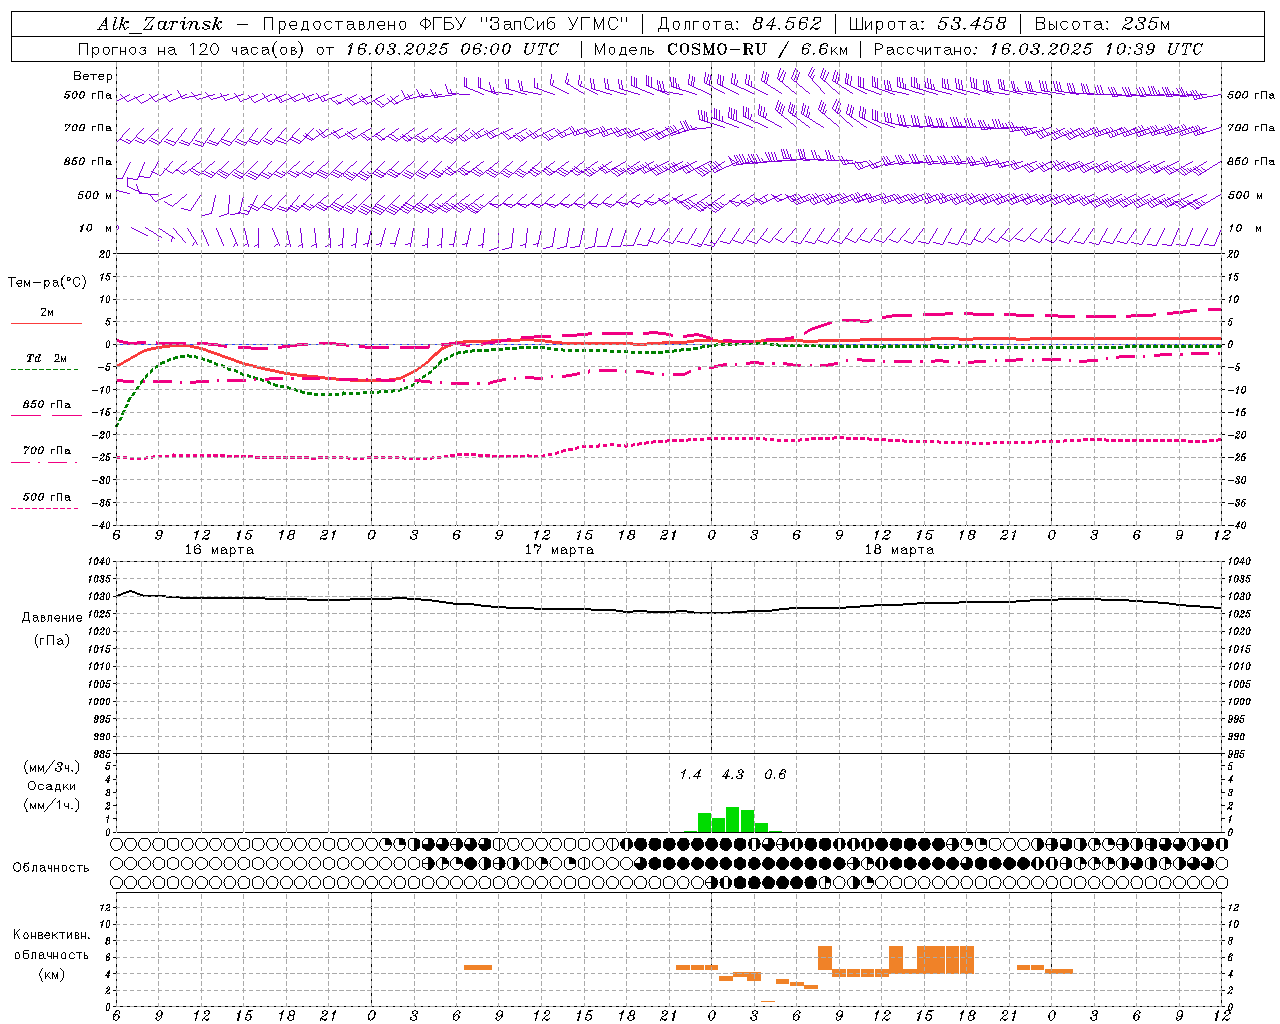Click the longitude value Долгота: 84.562
Image resolution: width=1280 pixels, height=1024 pixels.
coord(739,24)
